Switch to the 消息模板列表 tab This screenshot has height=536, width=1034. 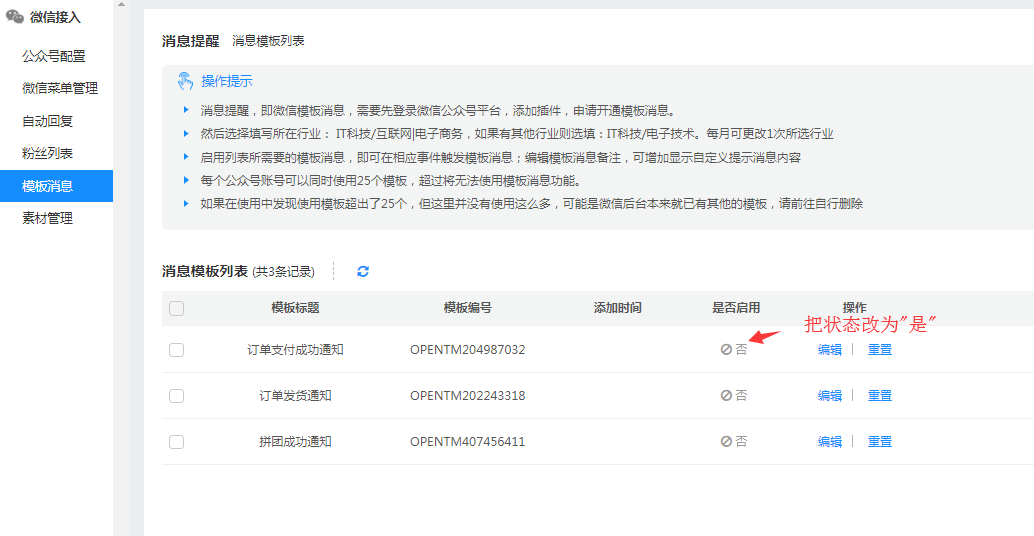[x=268, y=41]
